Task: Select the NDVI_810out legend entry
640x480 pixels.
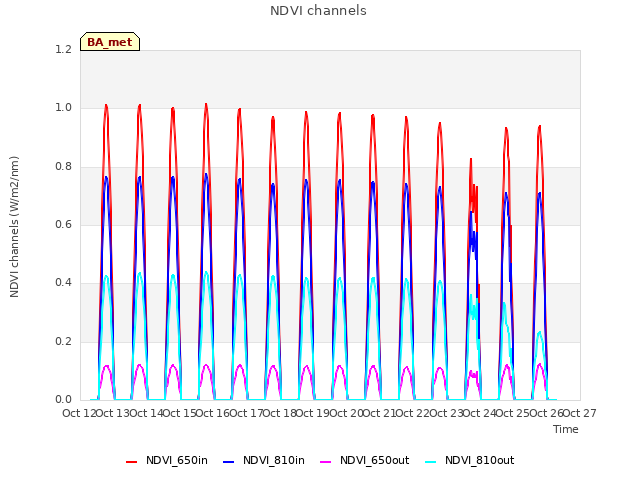Action: (x=470, y=460)
